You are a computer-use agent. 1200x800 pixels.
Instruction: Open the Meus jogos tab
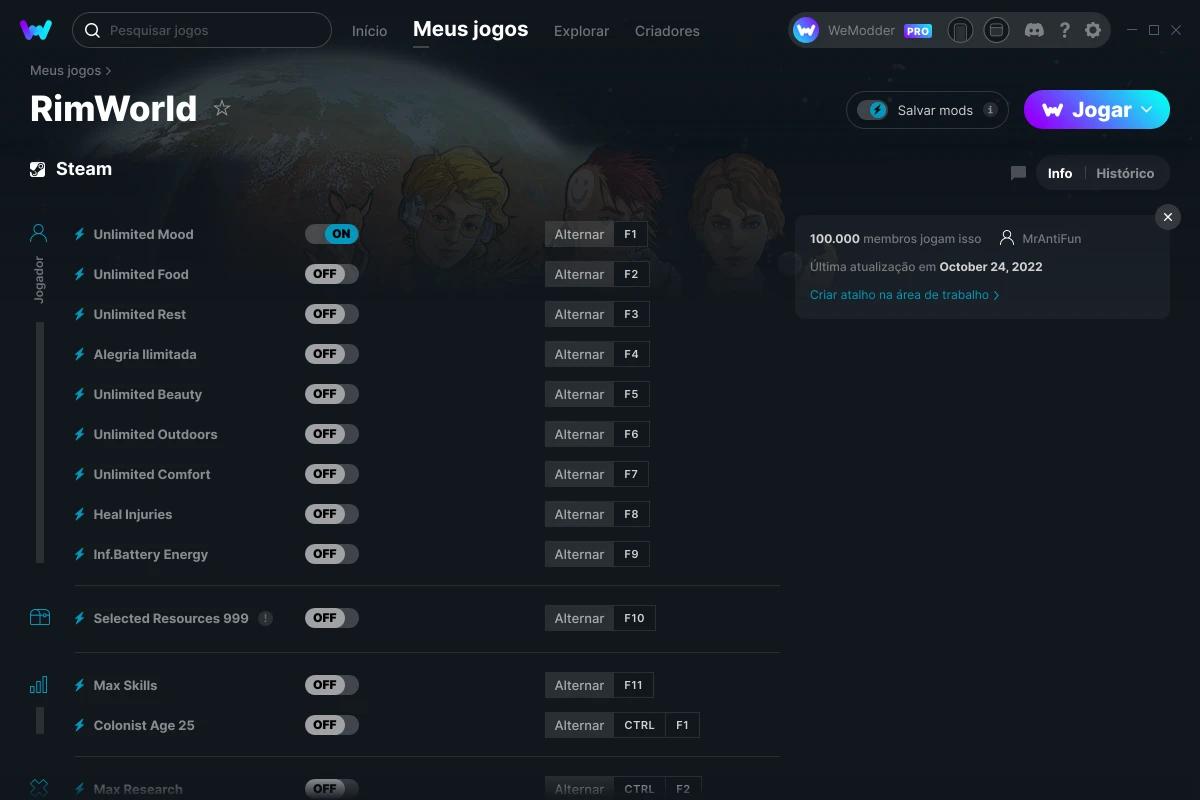coord(471,30)
